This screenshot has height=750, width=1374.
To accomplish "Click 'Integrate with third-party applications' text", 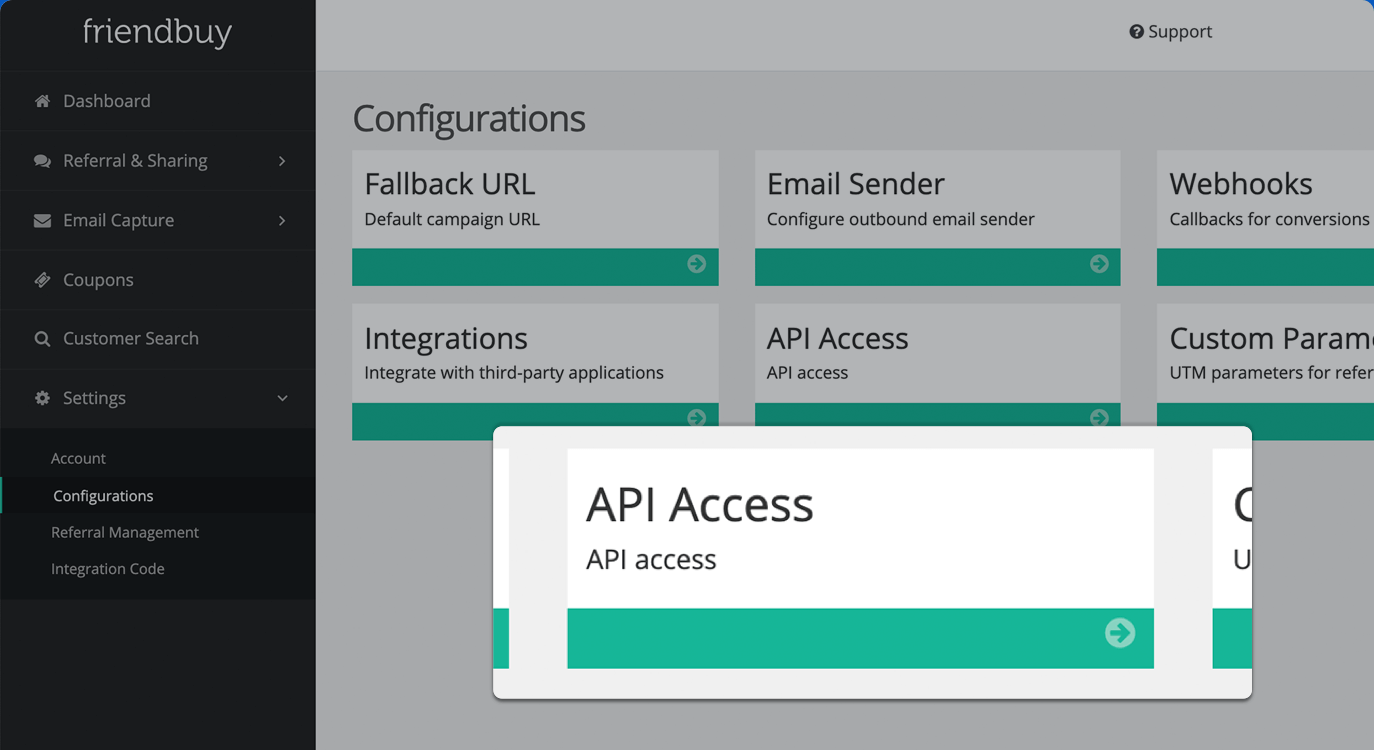I will pos(514,373).
